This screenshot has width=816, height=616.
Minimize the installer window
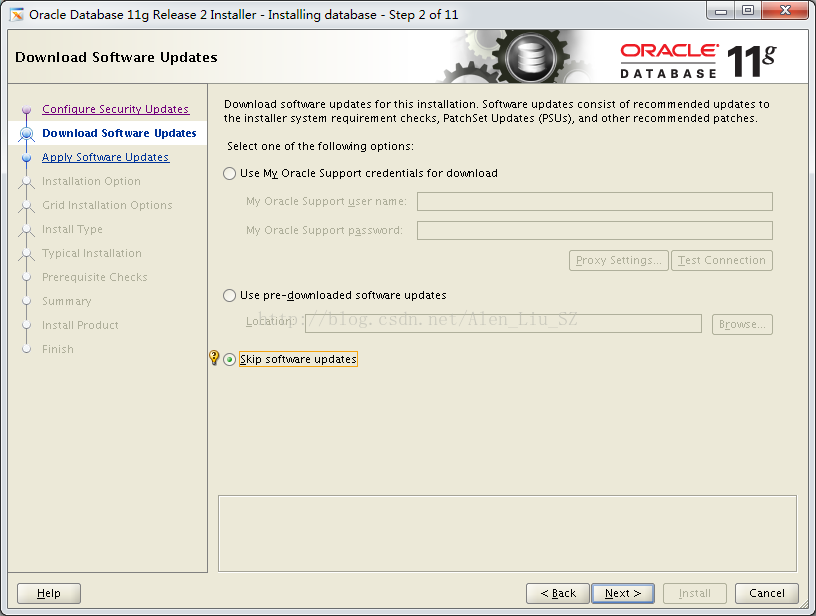tap(721, 11)
